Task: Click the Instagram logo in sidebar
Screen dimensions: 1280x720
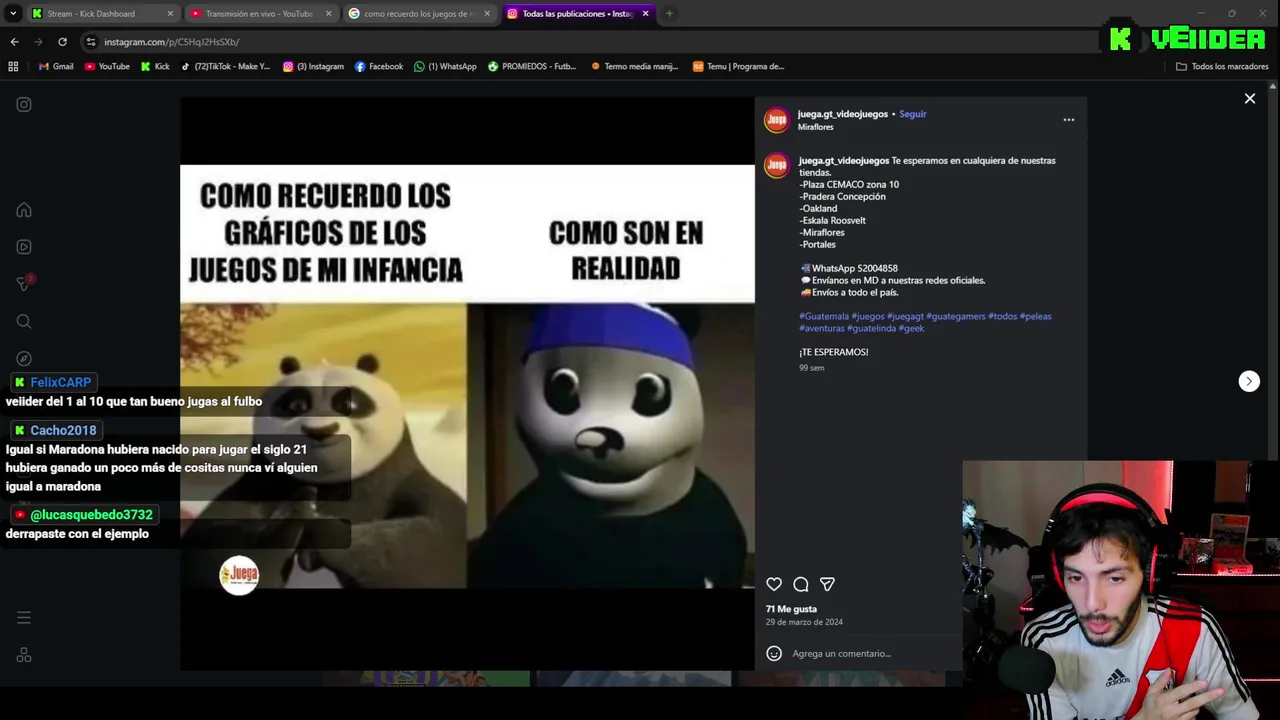Action: [x=24, y=104]
